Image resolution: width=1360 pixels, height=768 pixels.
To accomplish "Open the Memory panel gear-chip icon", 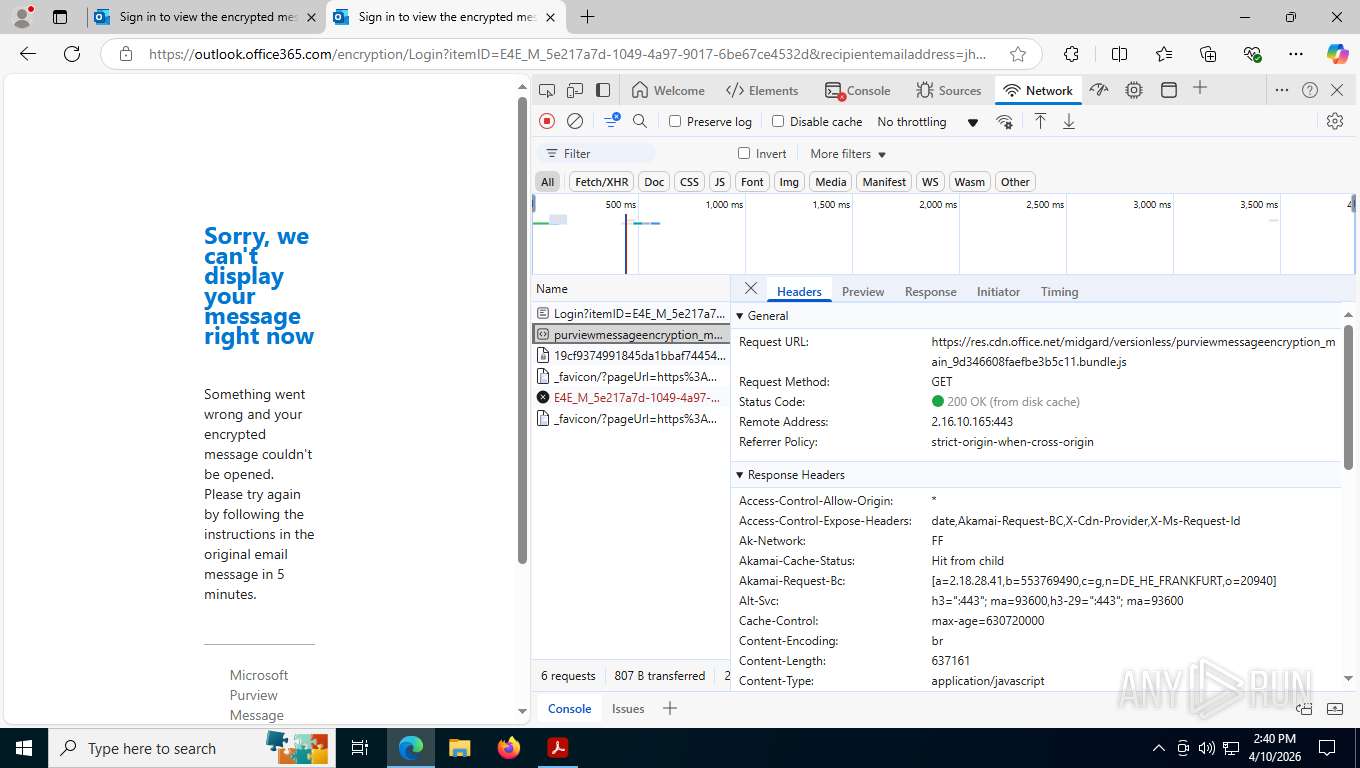I will [1134, 90].
